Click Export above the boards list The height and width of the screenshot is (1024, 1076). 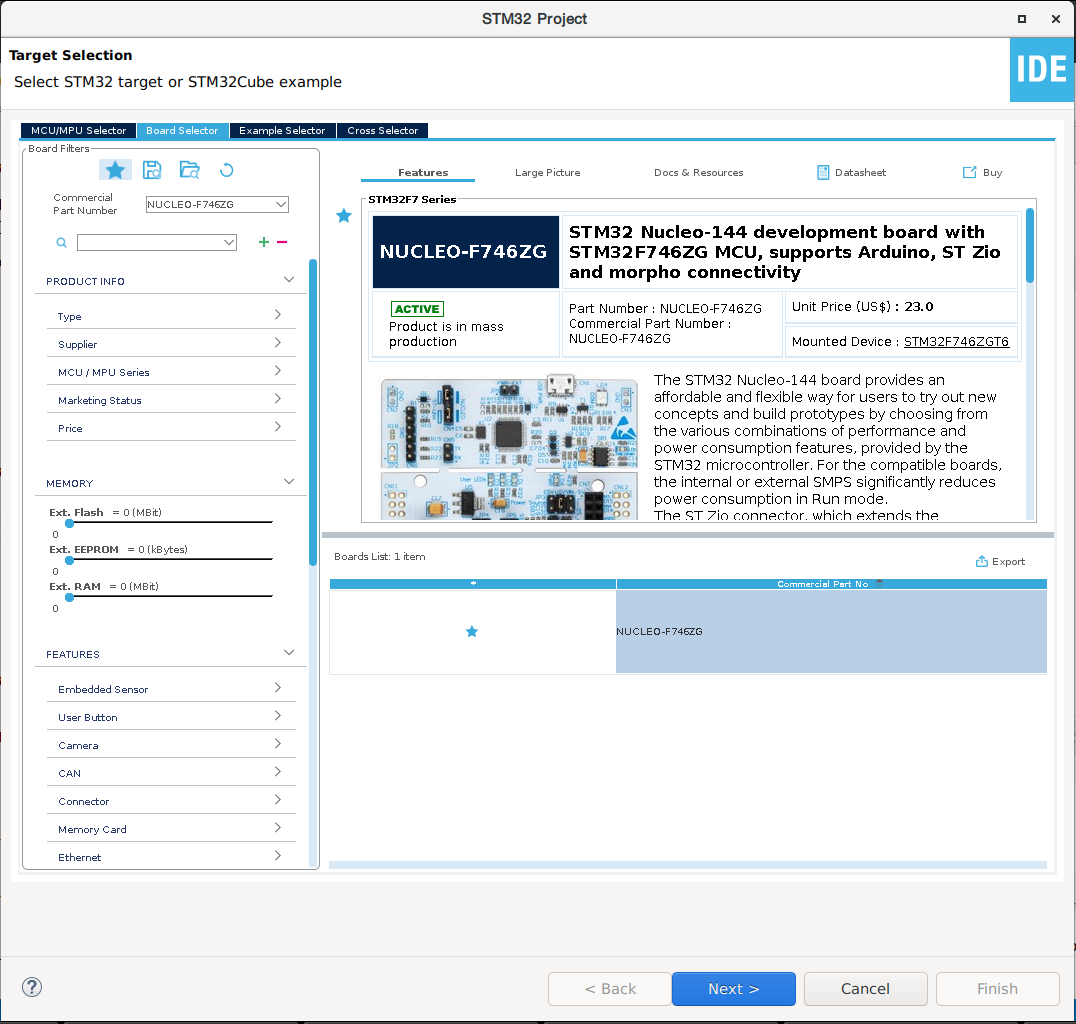(1000, 562)
